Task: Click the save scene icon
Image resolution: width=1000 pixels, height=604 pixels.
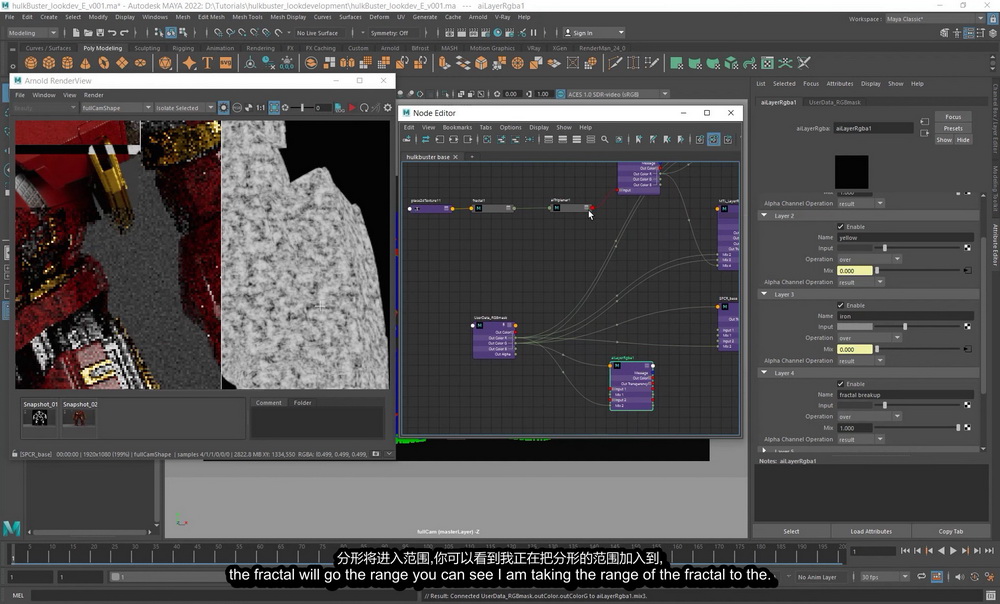Action: tap(100, 33)
